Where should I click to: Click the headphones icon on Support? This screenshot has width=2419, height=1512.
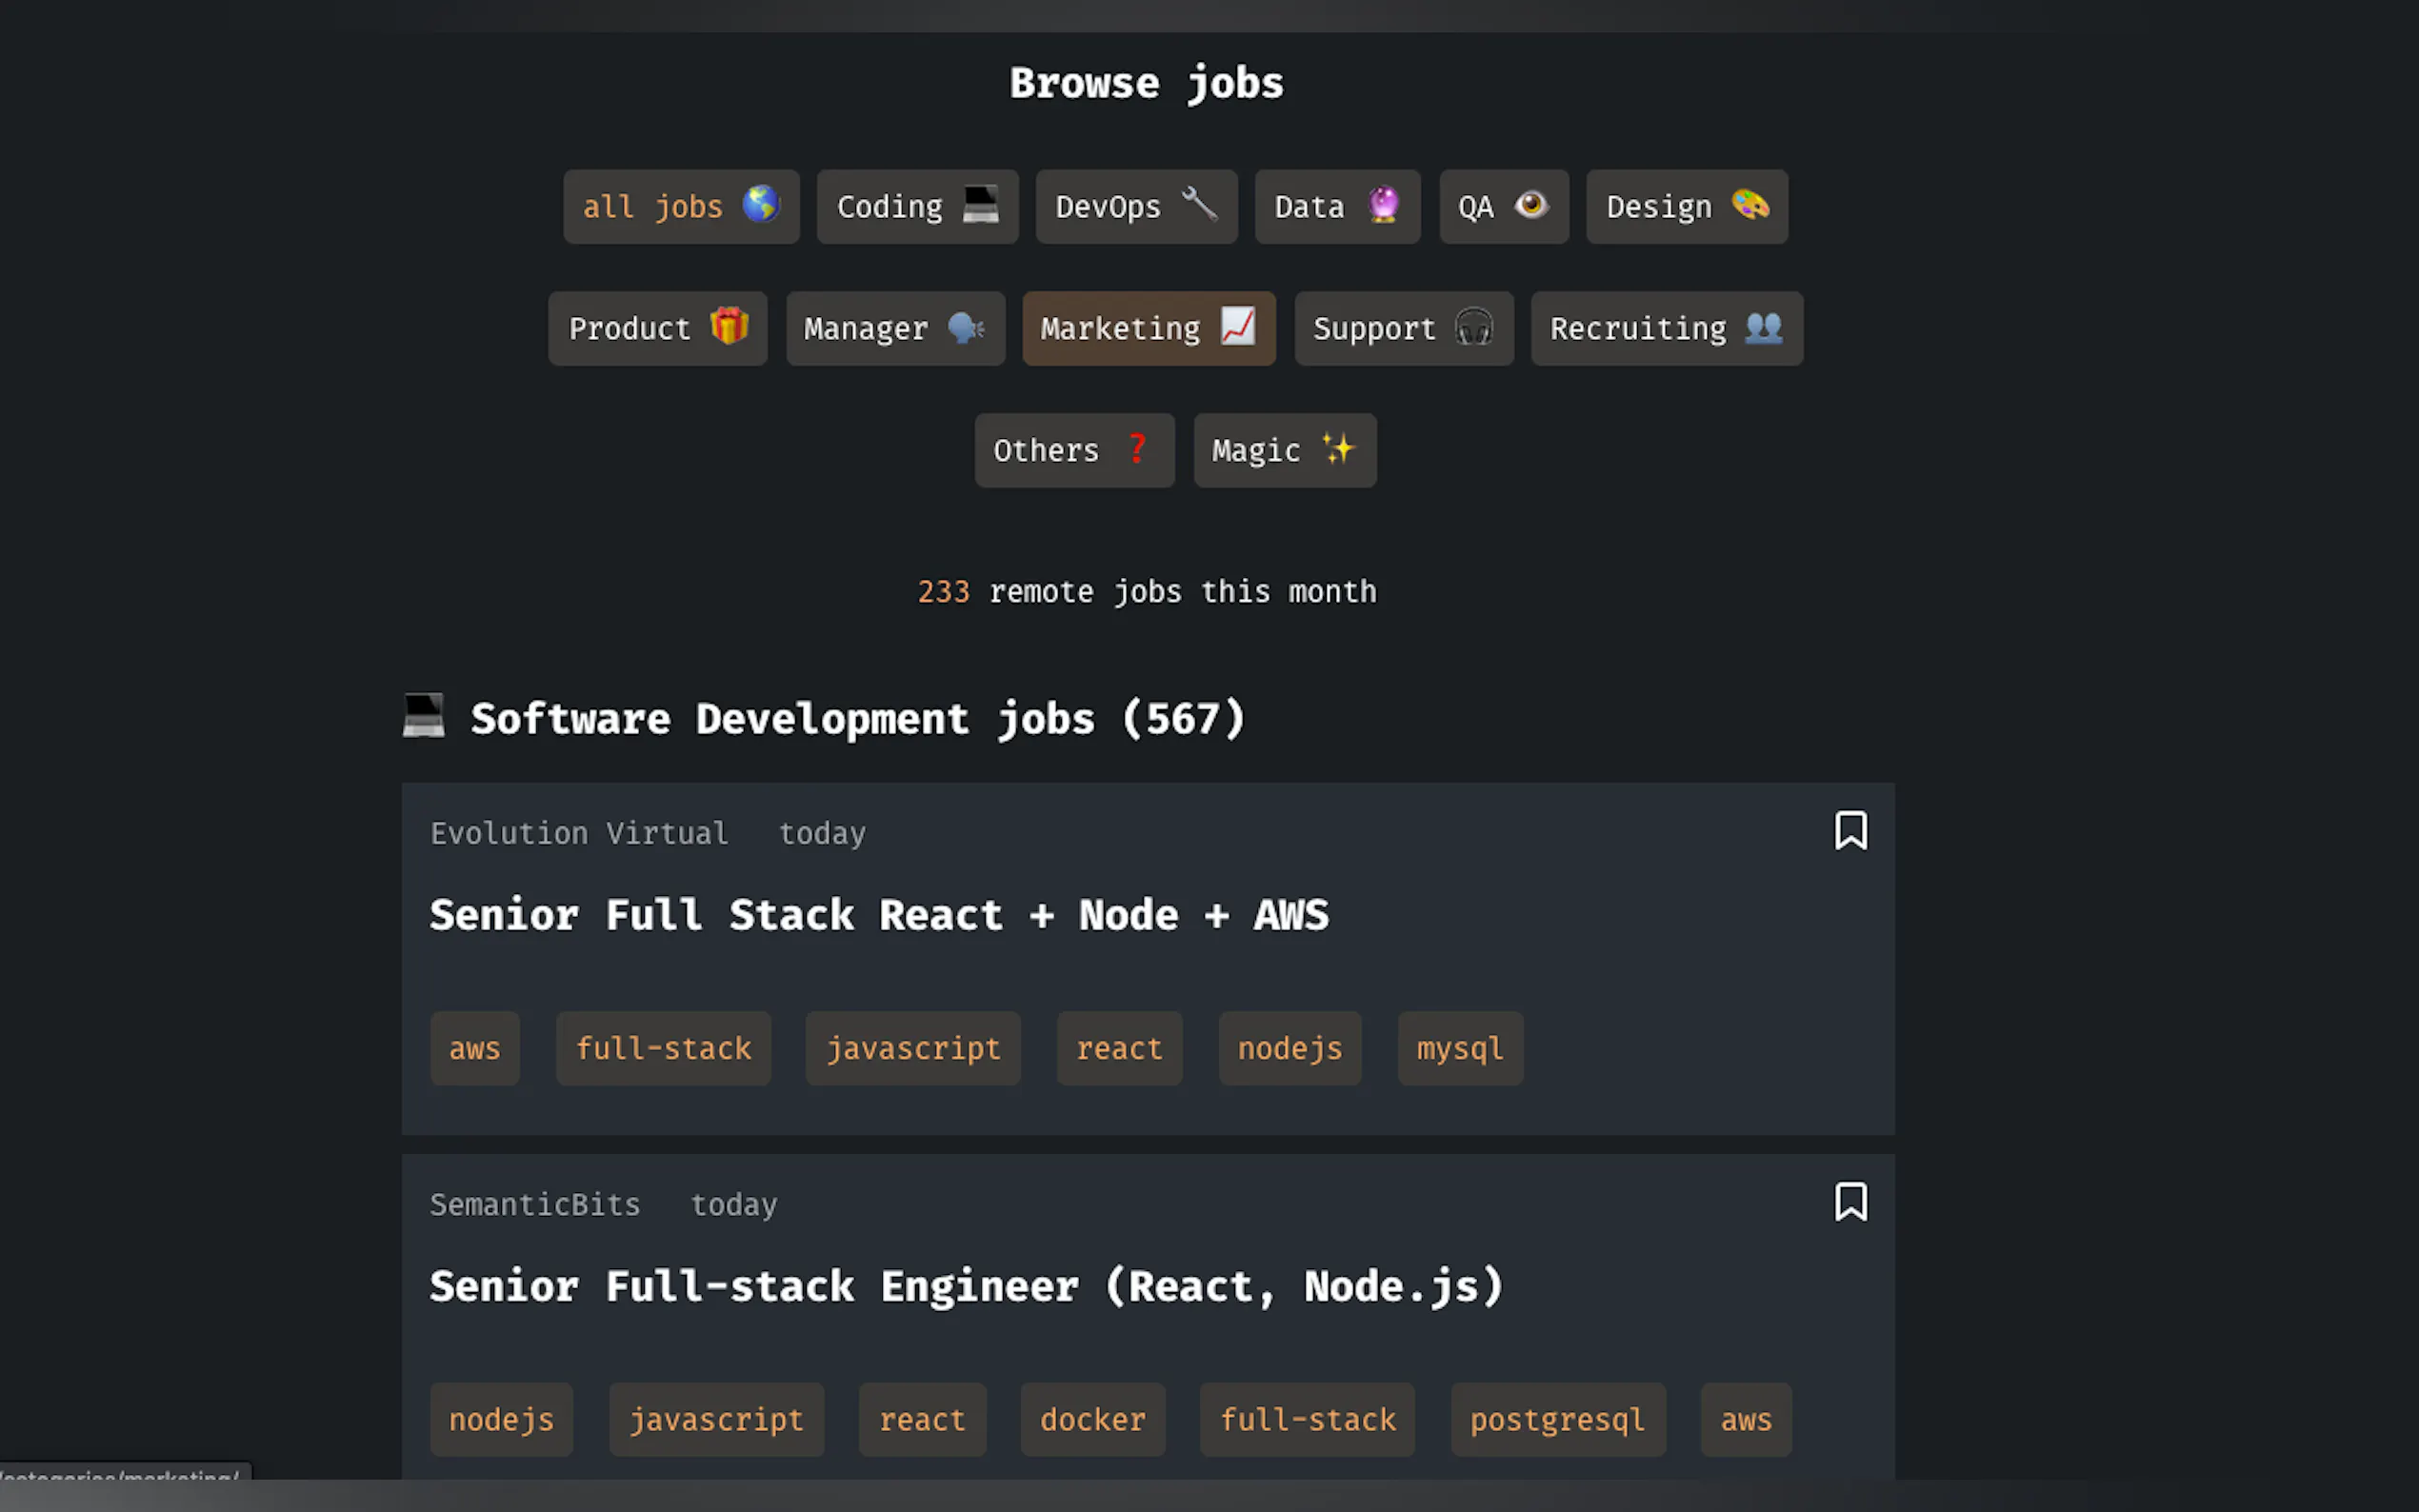pos(1473,327)
